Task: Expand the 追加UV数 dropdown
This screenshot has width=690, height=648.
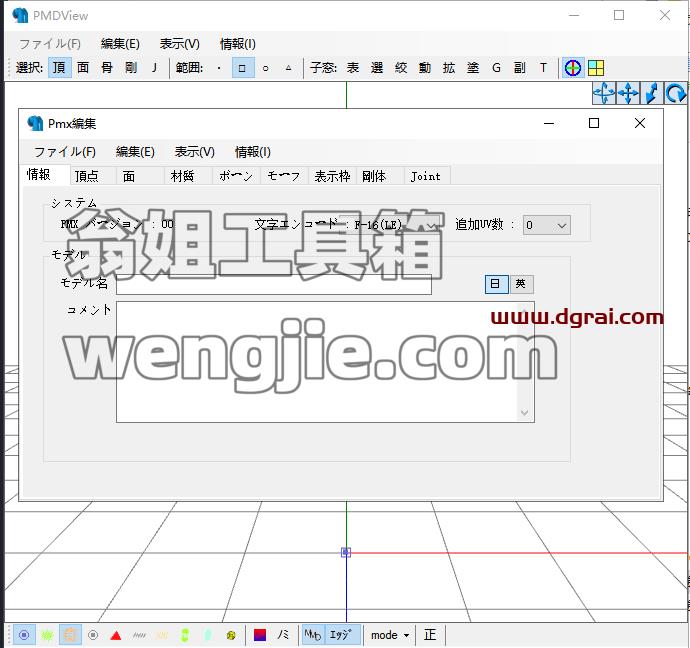Action: tap(547, 225)
